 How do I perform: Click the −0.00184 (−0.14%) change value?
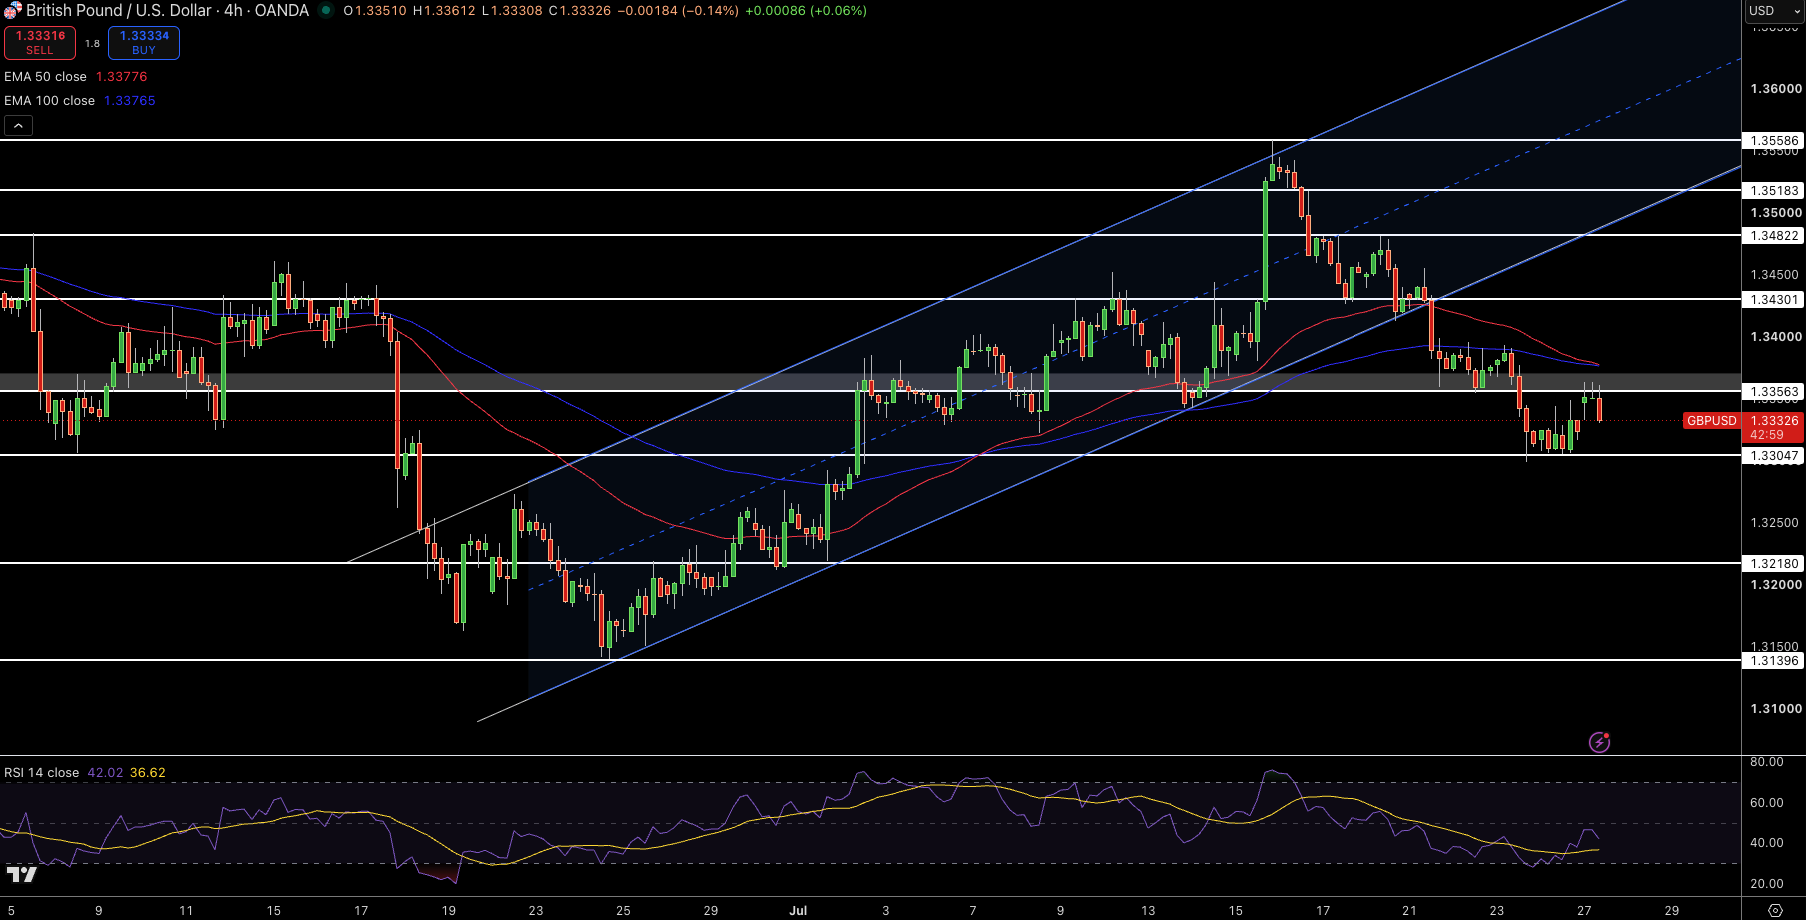677,11
